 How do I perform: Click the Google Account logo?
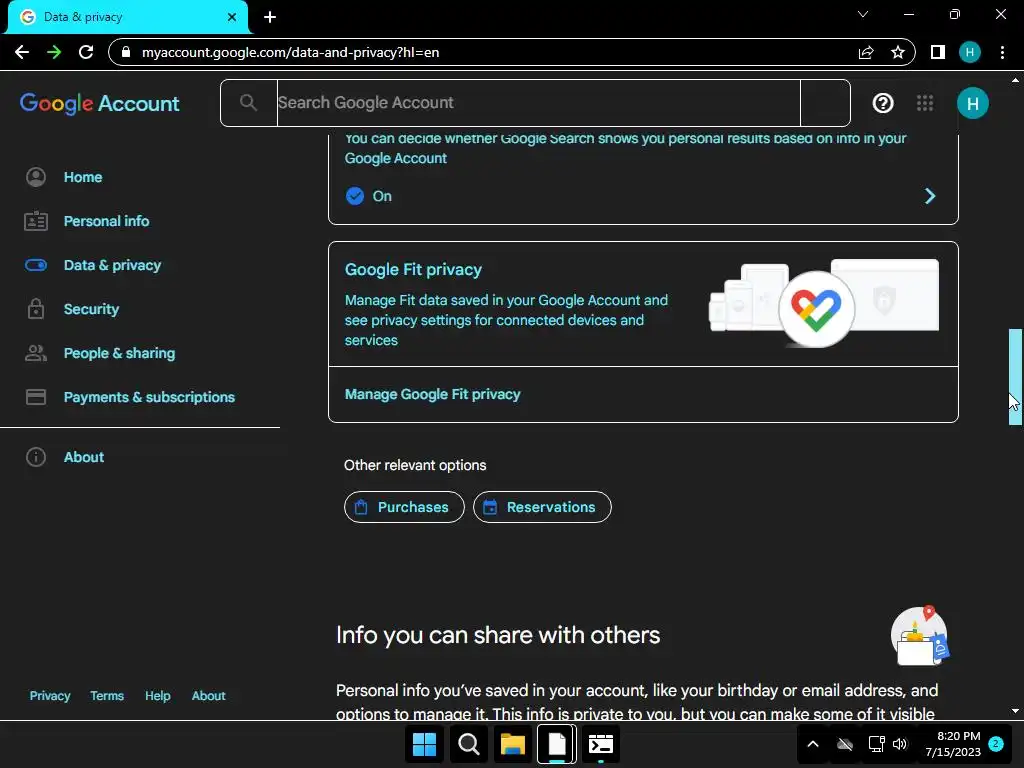[99, 103]
